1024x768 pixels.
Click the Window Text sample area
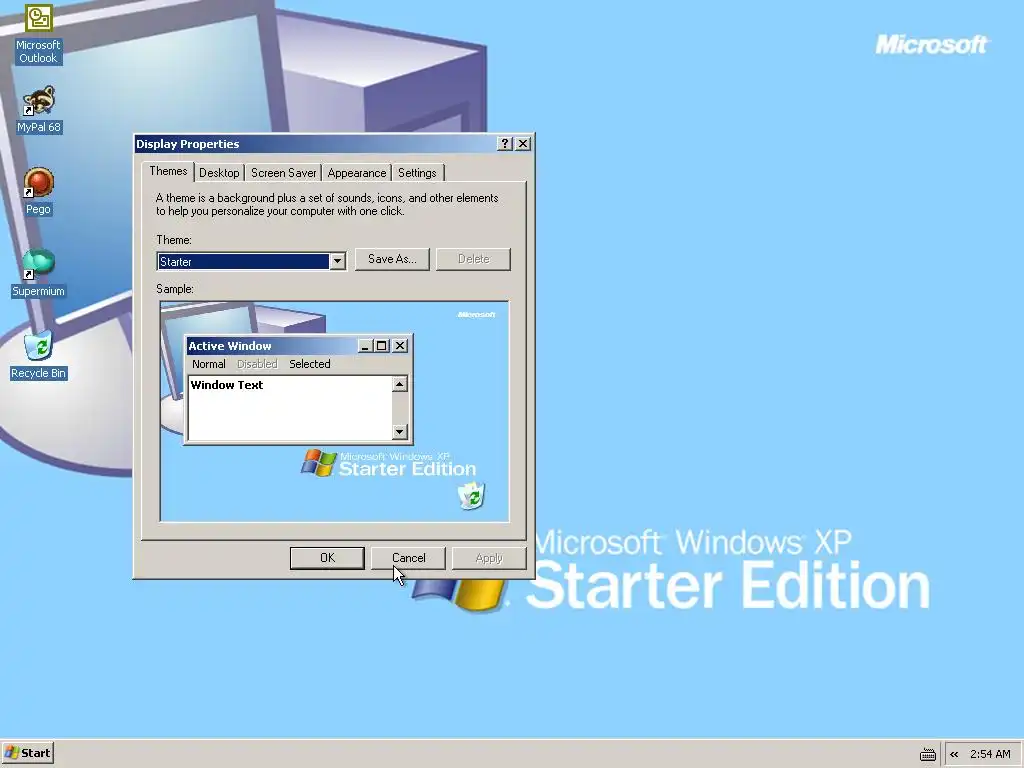[290, 408]
